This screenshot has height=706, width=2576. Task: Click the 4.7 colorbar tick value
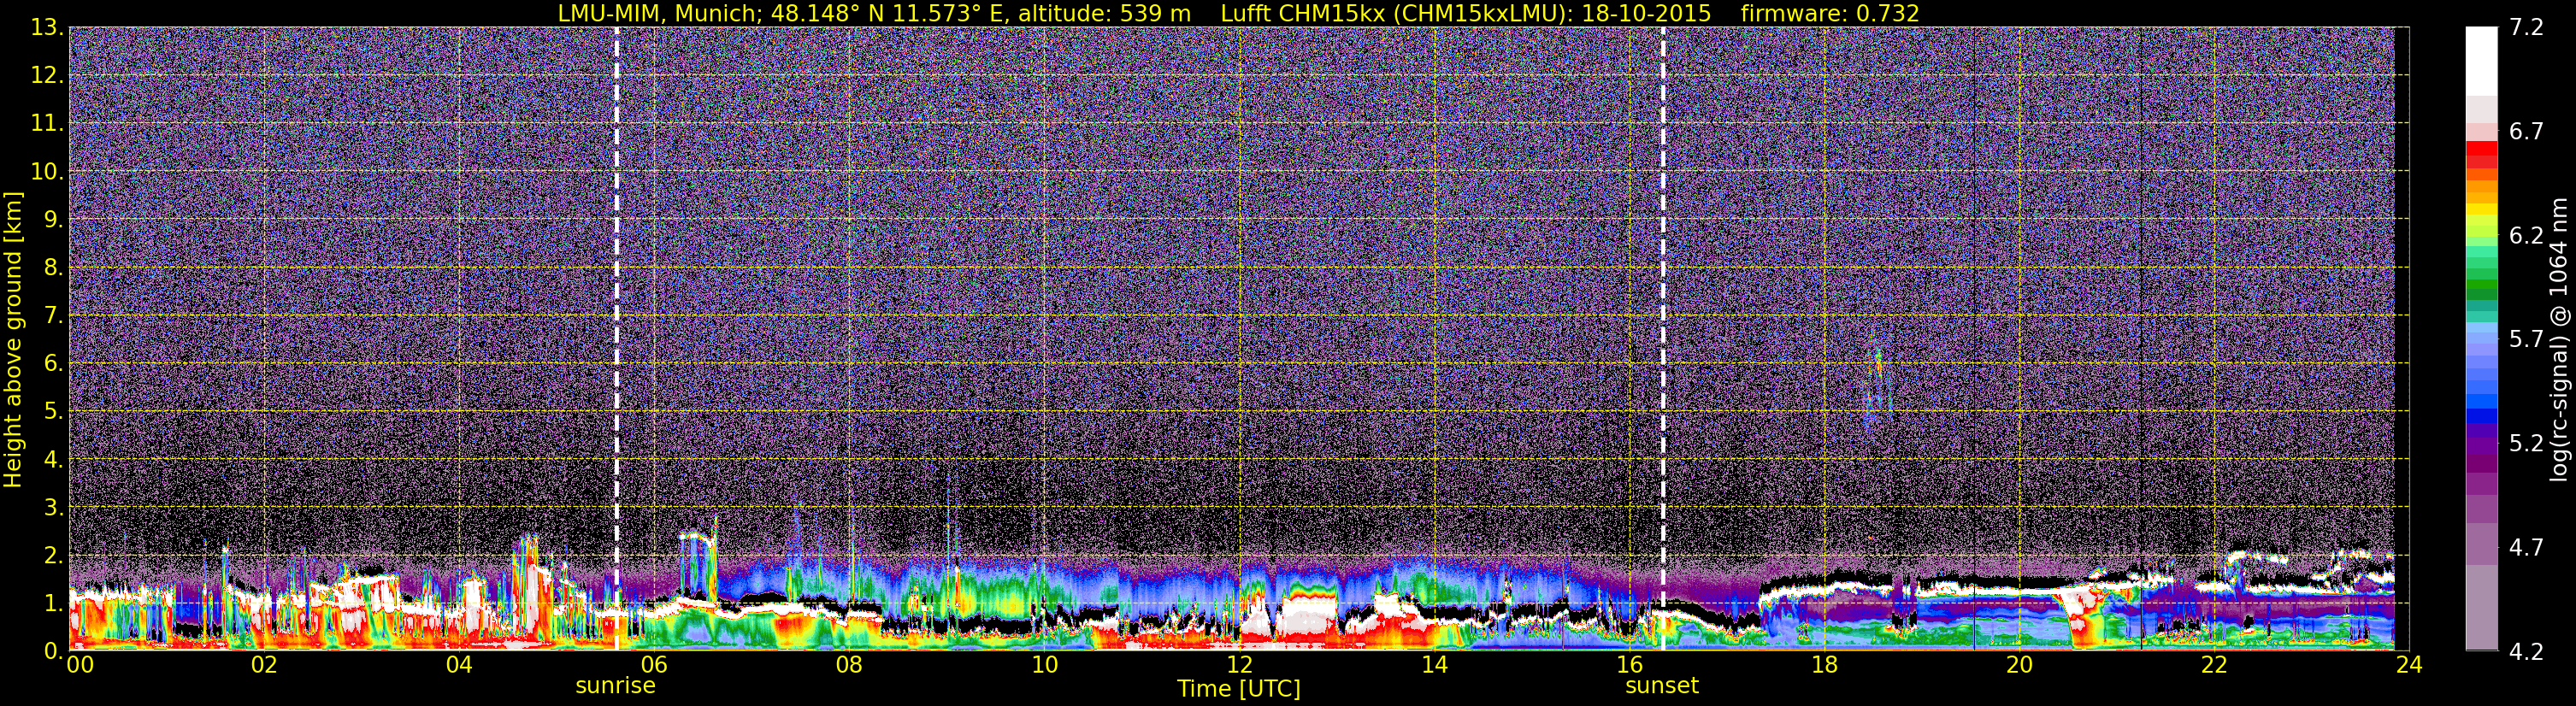(x=2526, y=547)
